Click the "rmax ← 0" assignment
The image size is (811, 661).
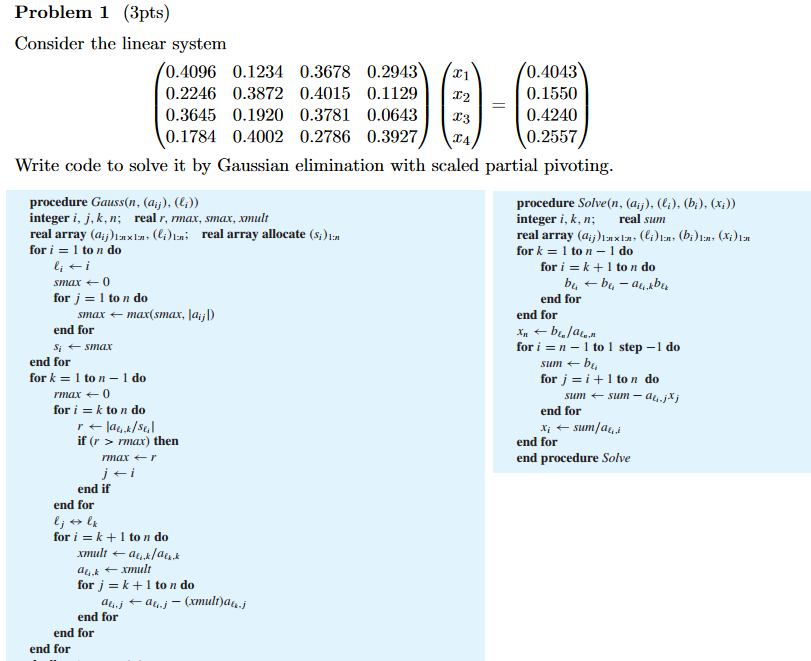82,394
